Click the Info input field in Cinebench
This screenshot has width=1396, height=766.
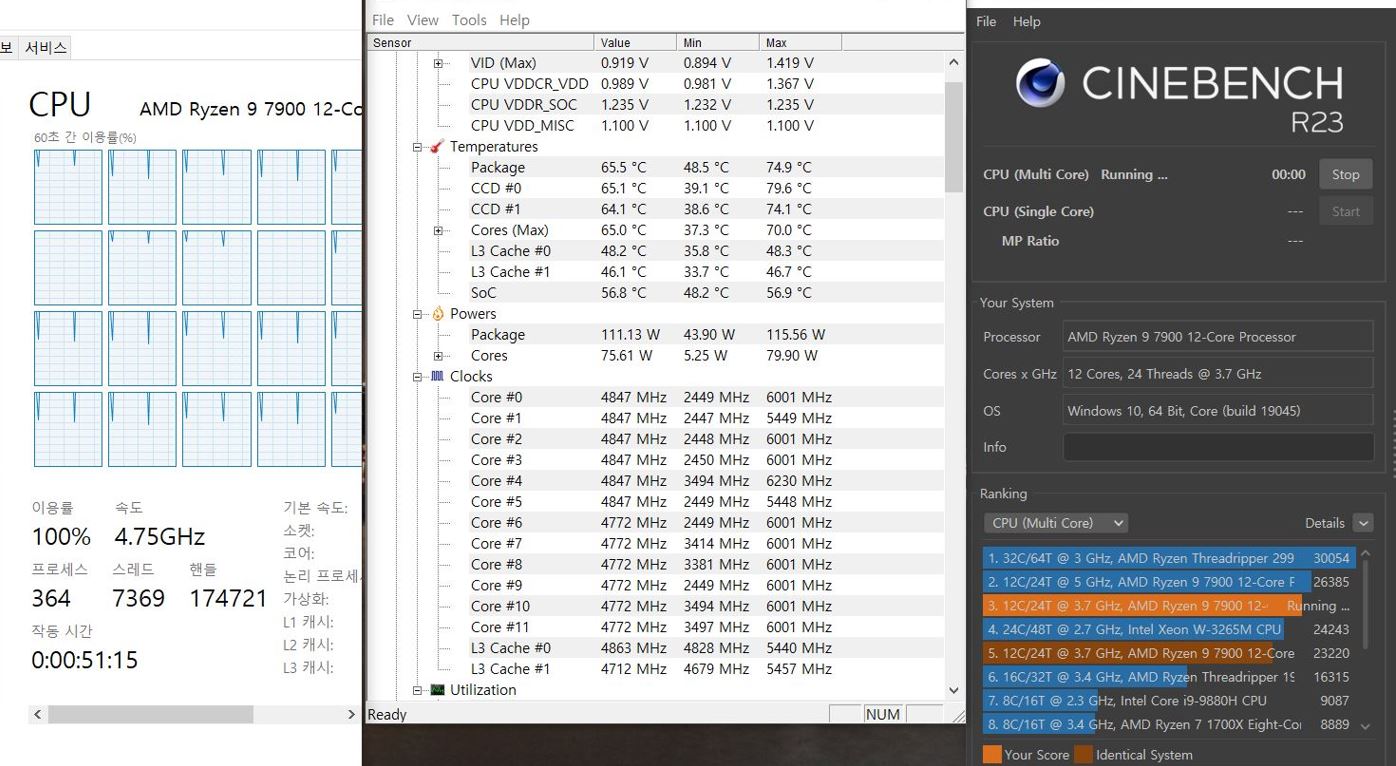coord(1217,447)
